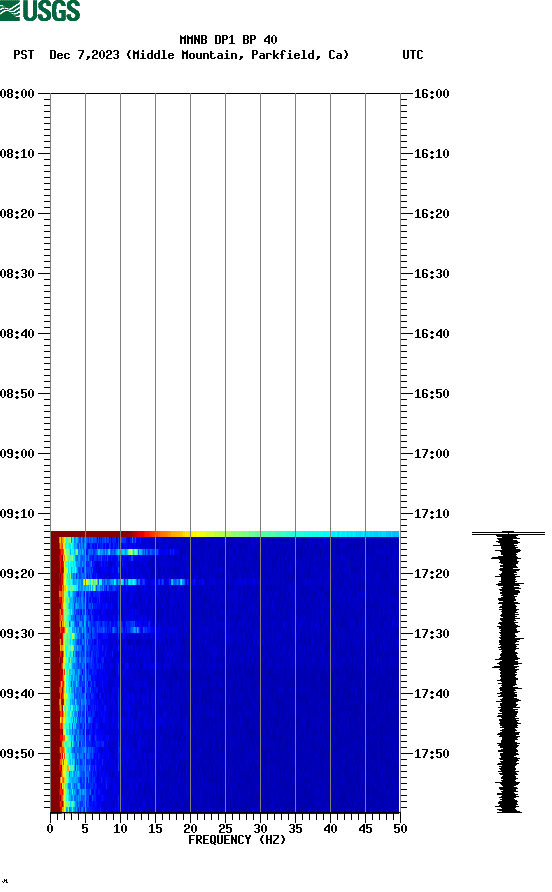
Task: Click the rainbow data-start band at 09:13
Action: (x=225, y=534)
